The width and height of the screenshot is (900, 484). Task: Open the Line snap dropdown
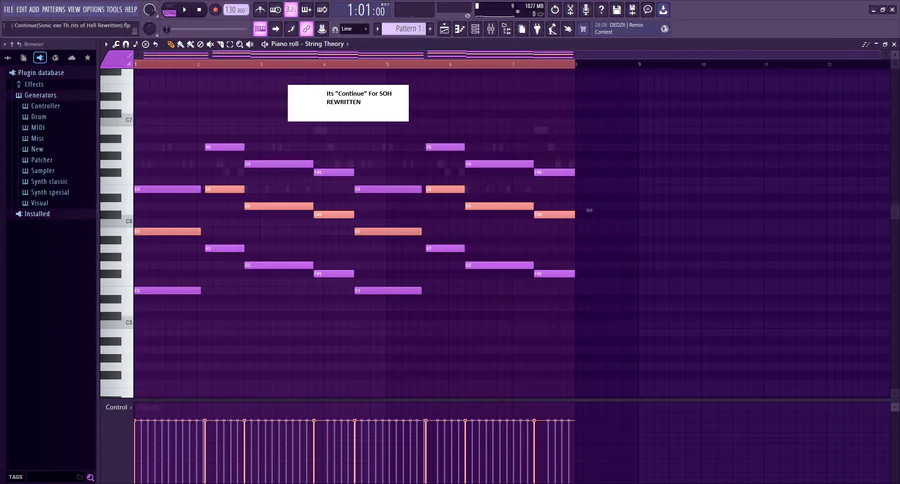354,29
